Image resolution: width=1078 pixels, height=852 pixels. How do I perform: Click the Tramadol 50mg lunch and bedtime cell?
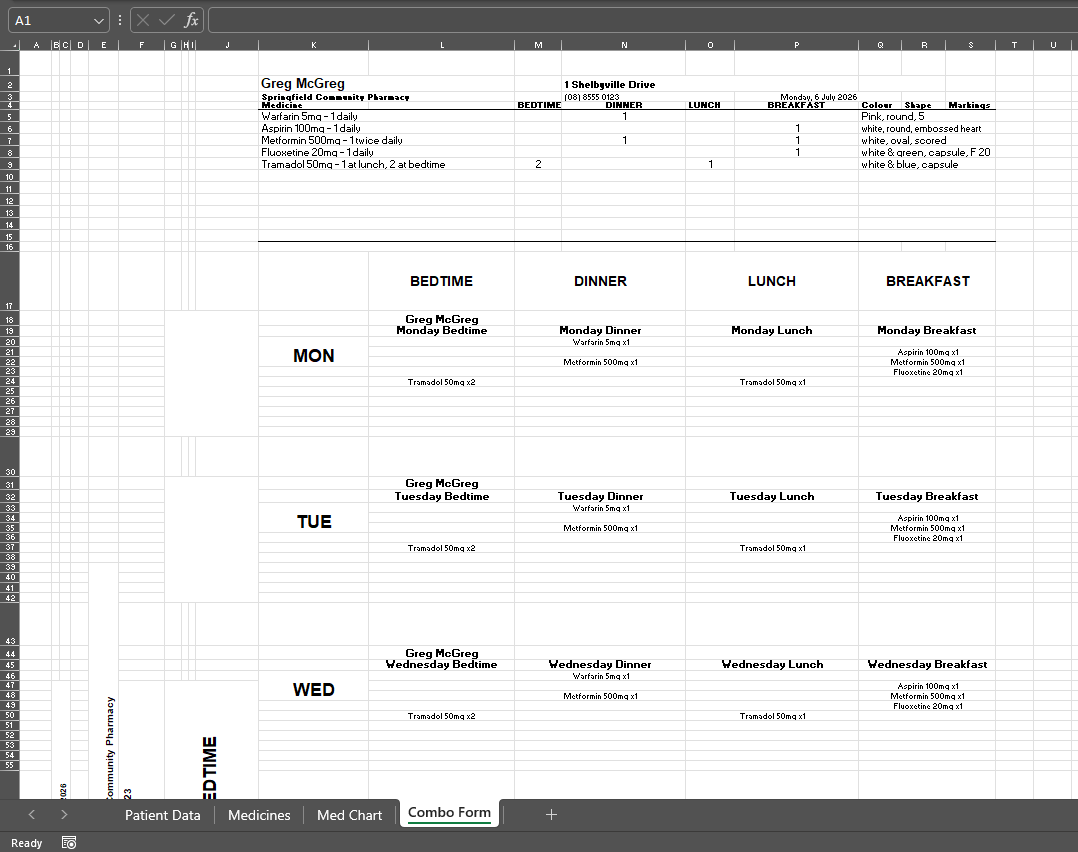[x=353, y=164]
